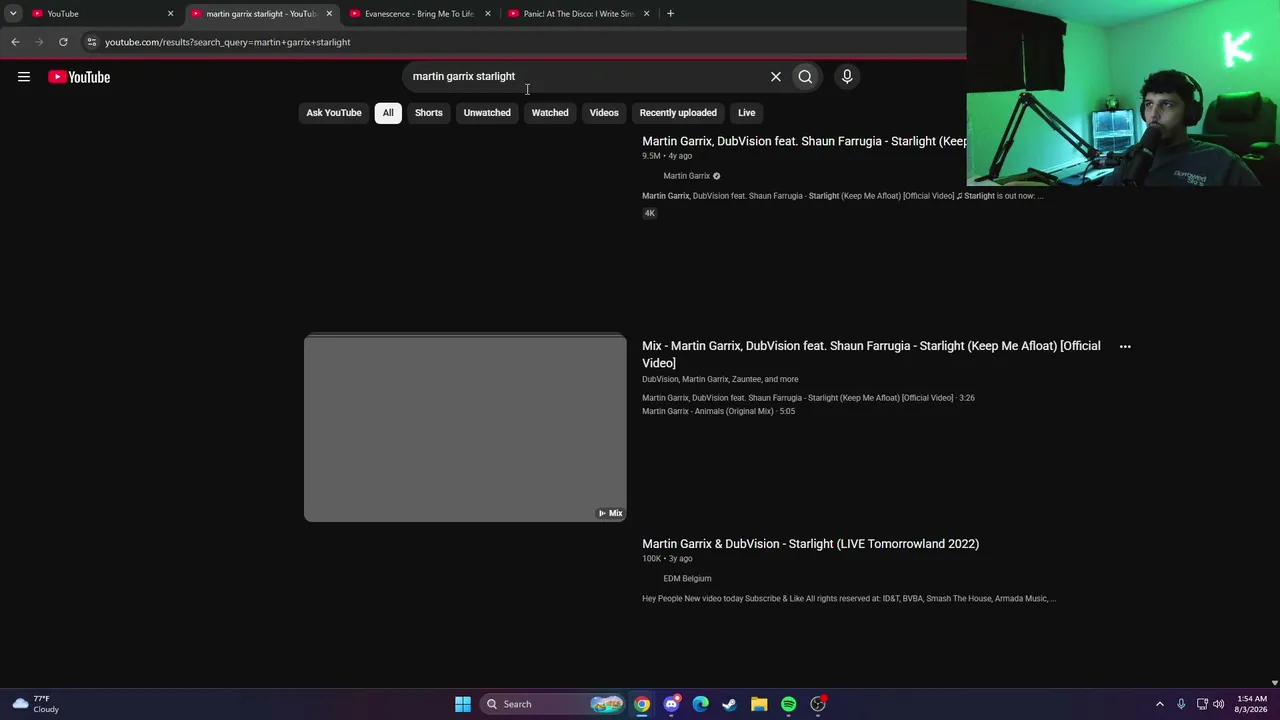
Task: Click the '9.5M • 4y ago' metadata line
Action: click(x=667, y=156)
